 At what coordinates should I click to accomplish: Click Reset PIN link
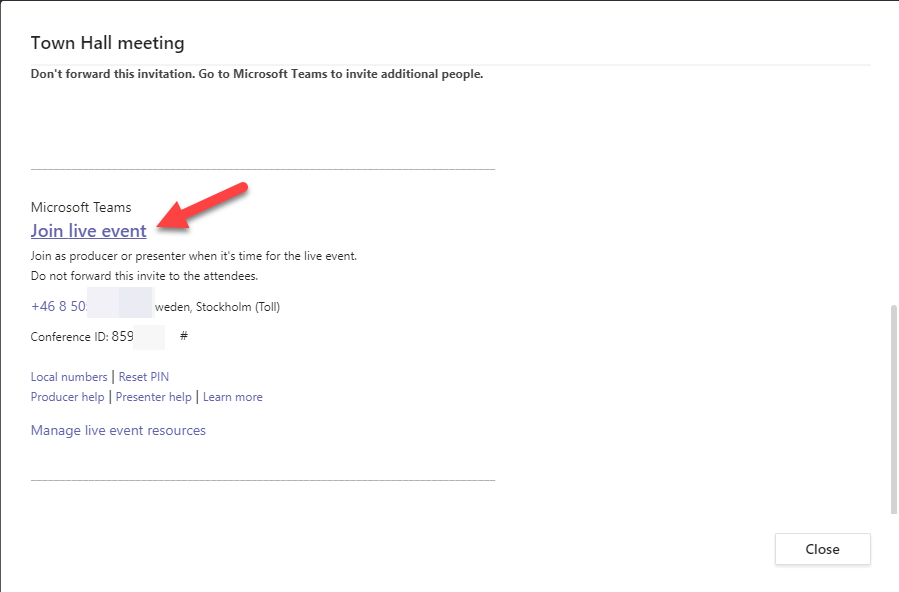tap(144, 377)
